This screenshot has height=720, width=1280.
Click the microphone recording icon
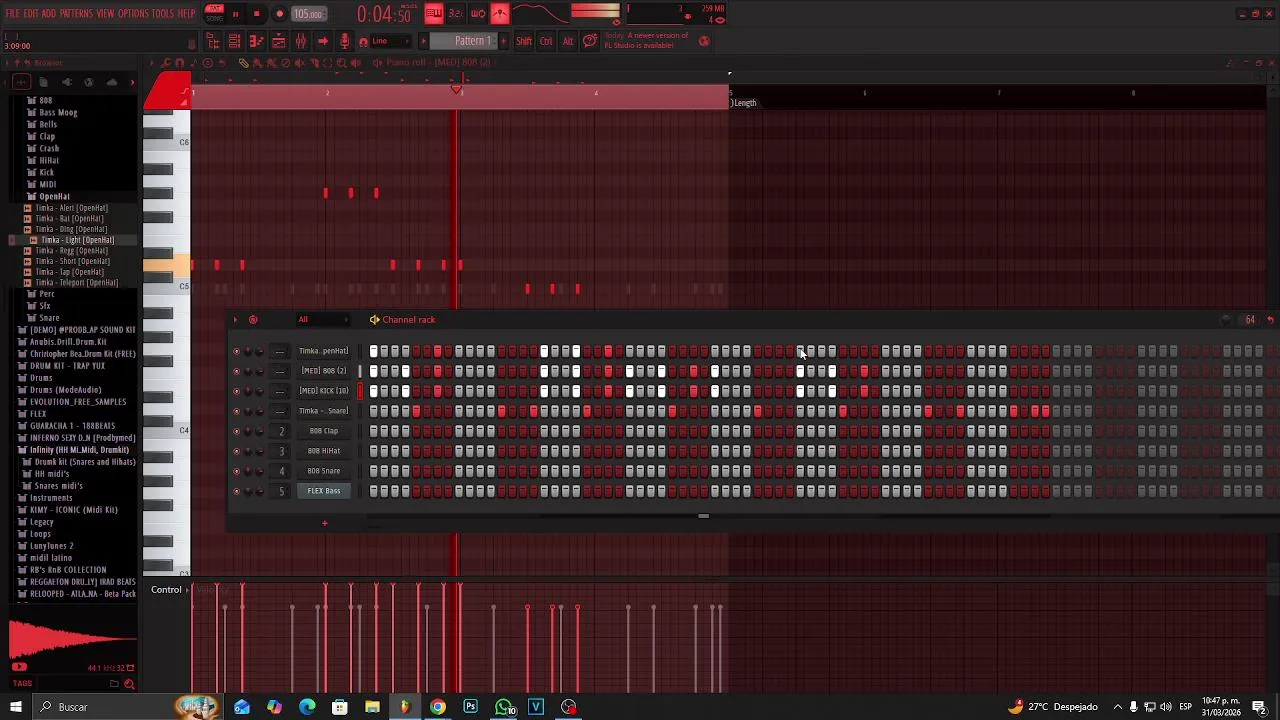coord(344,41)
